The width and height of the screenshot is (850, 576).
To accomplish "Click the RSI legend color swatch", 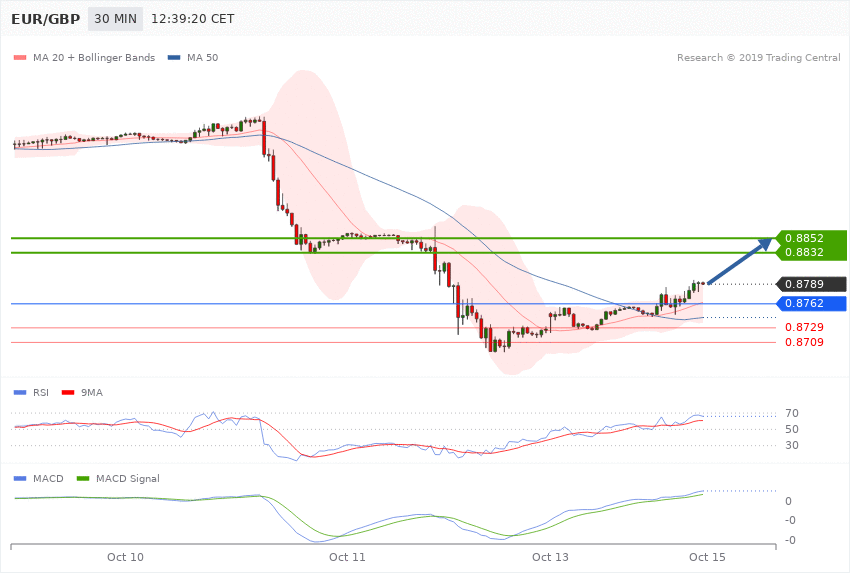I will pyautogui.click(x=20, y=392).
